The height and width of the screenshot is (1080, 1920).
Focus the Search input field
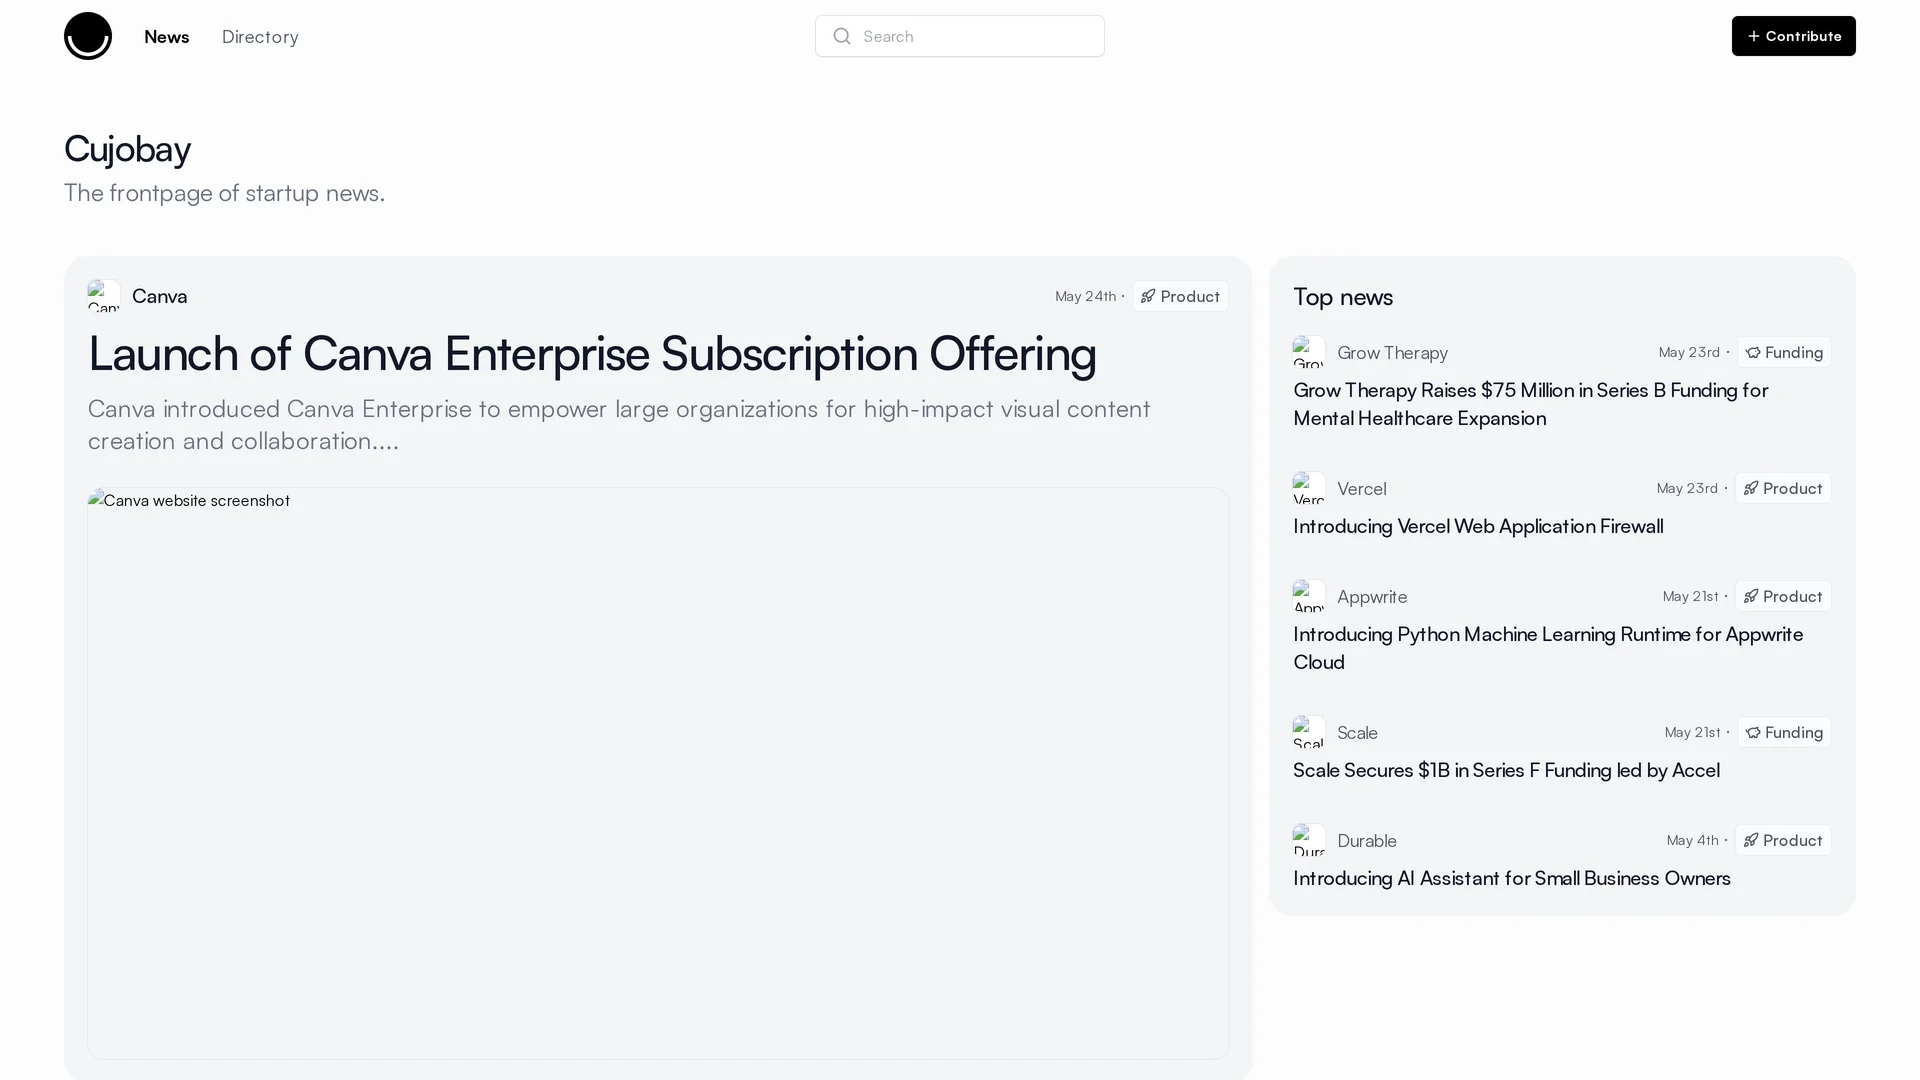pyautogui.click(x=960, y=36)
